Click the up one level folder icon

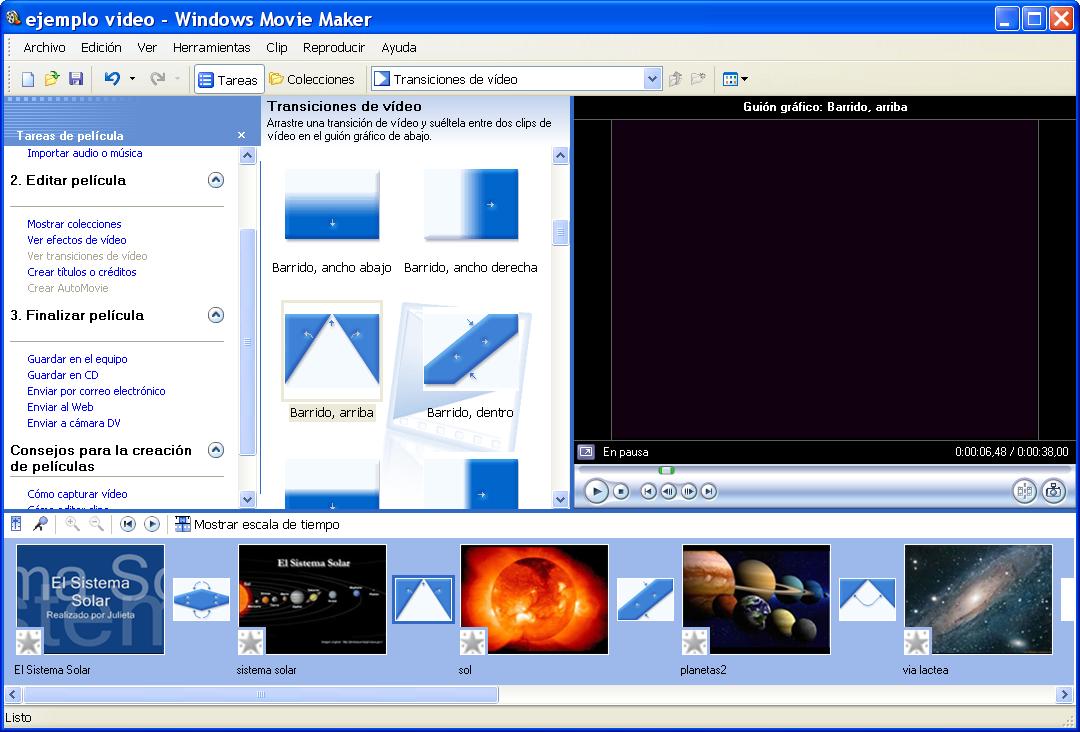click(676, 79)
